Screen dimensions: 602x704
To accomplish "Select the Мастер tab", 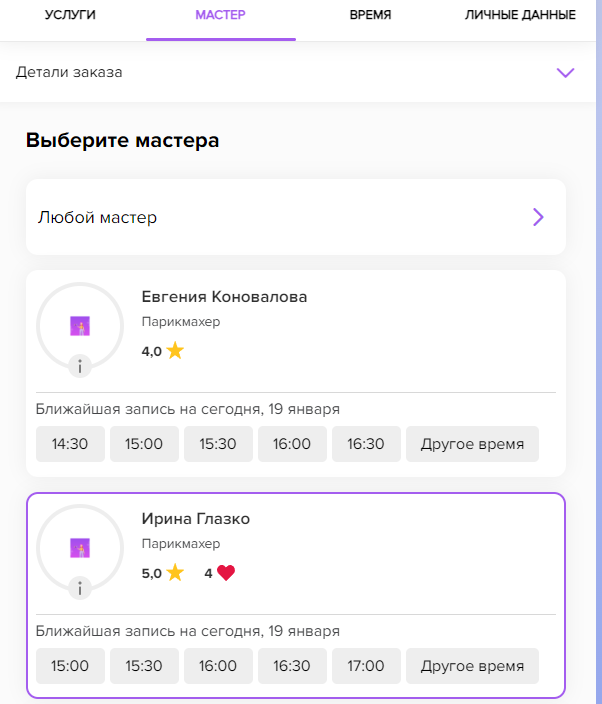I will [220, 15].
